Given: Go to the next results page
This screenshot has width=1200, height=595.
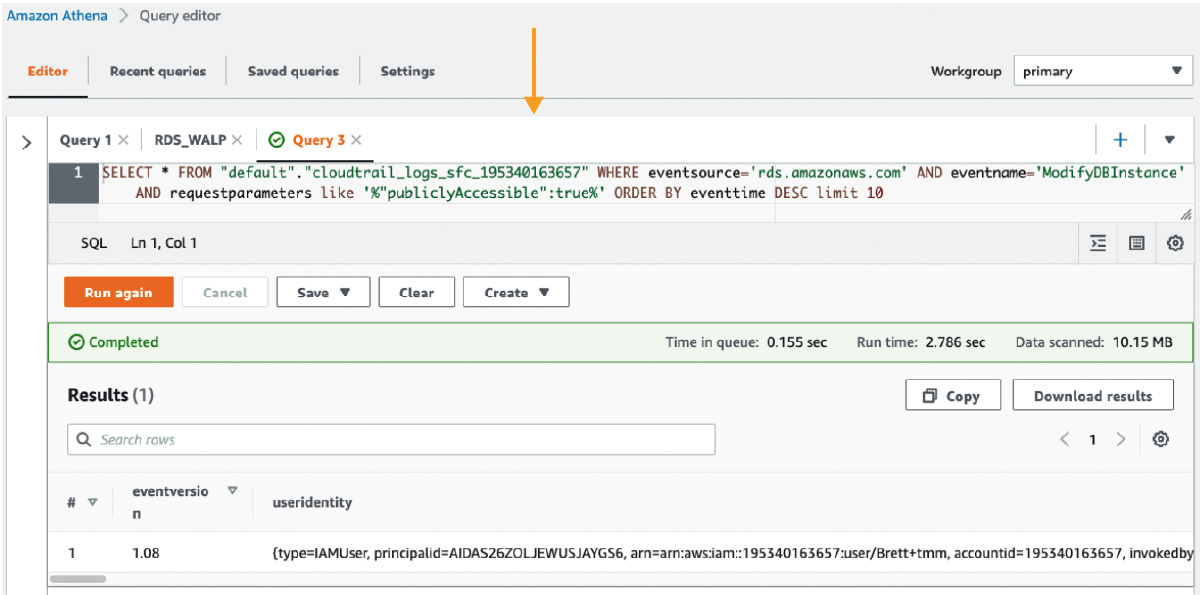Looking at the screenshot, I should tap(1120, 439).
